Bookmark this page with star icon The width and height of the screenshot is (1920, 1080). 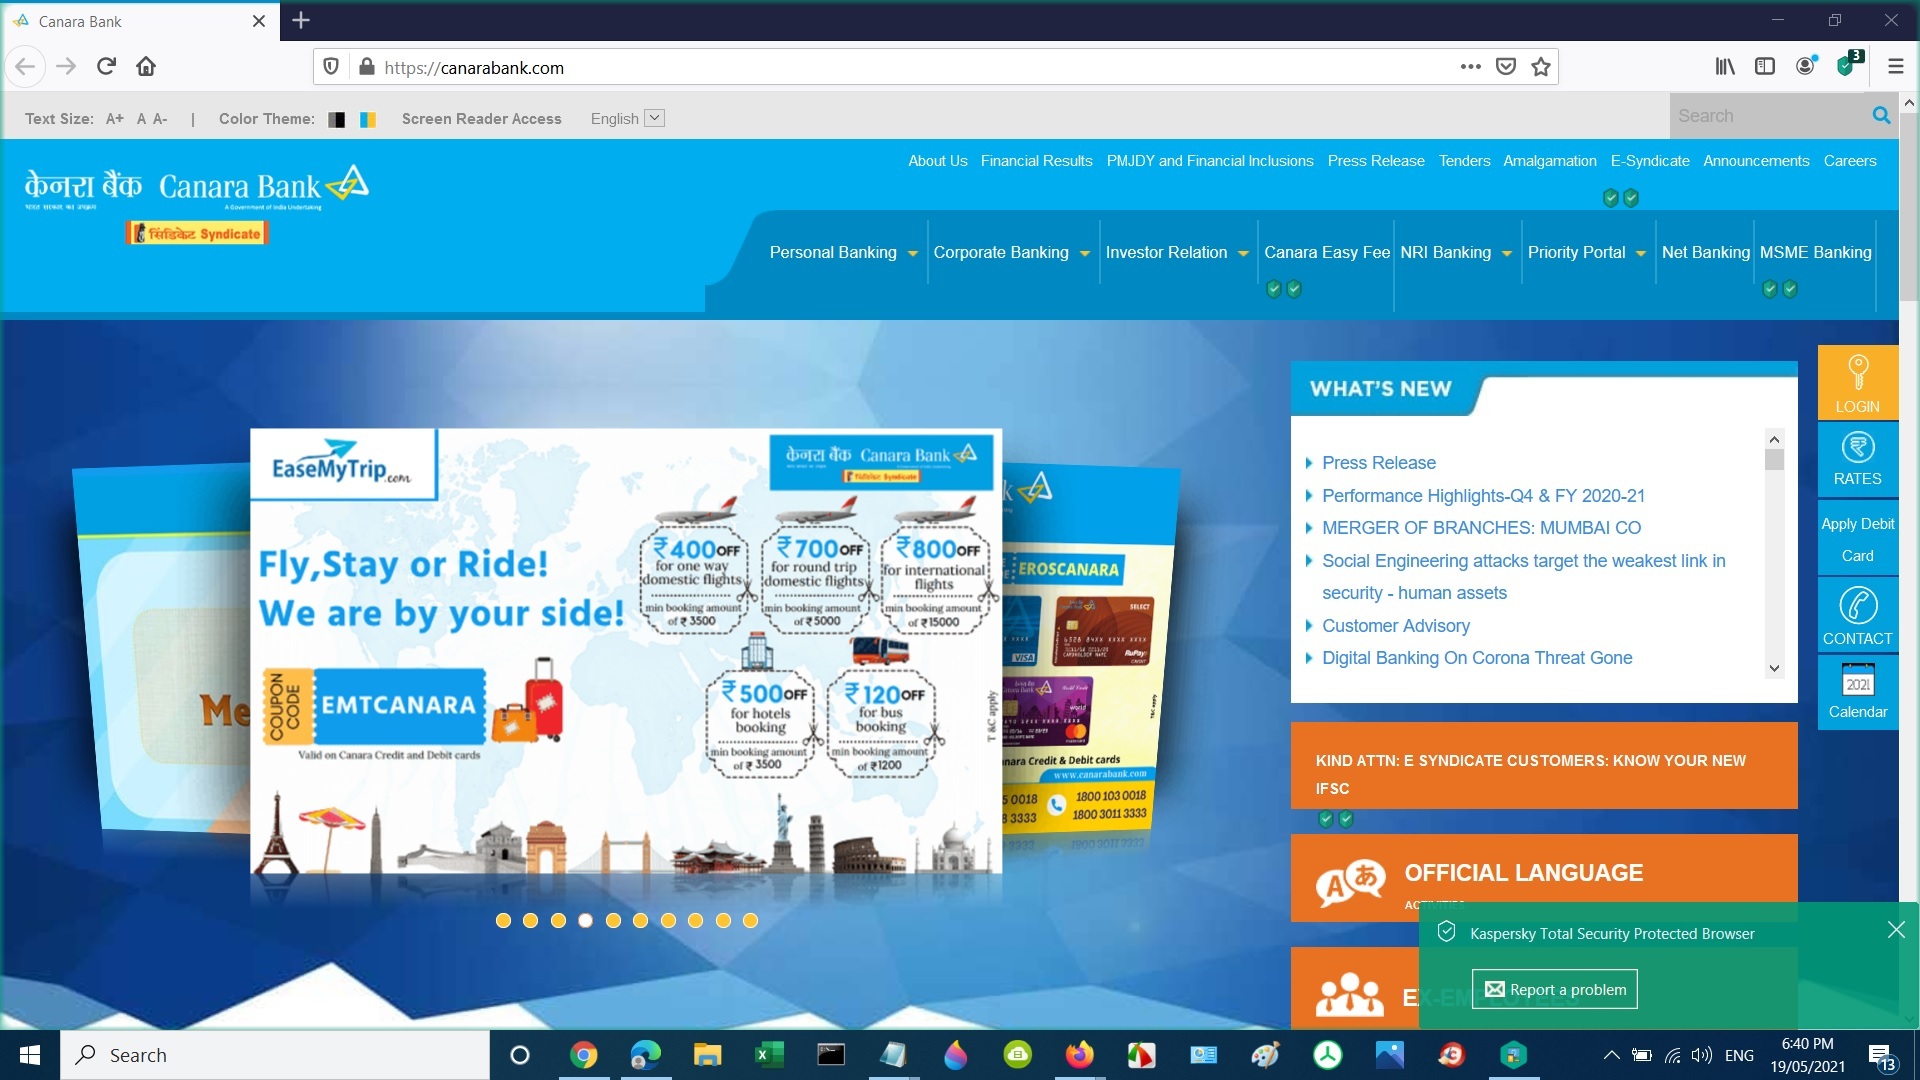[1541, 67]
